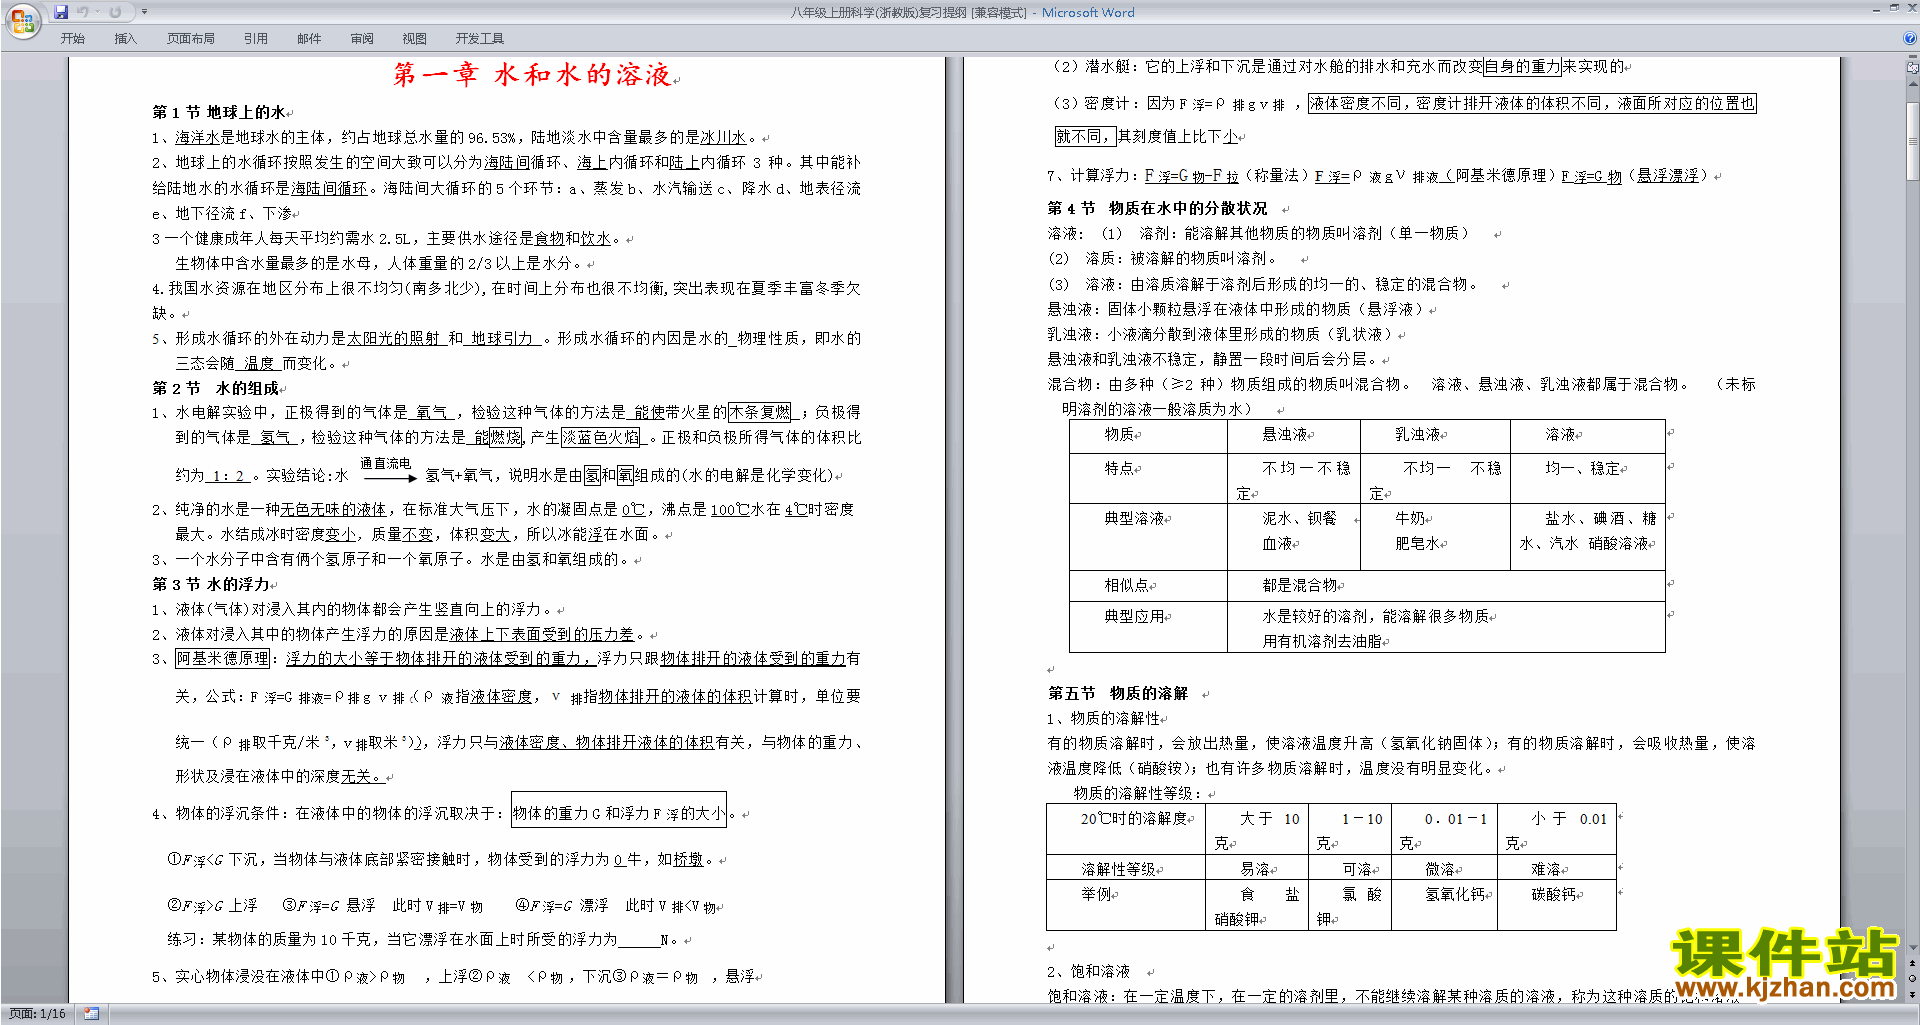Click the boxed text 阿基米德原理

point(223,658)
